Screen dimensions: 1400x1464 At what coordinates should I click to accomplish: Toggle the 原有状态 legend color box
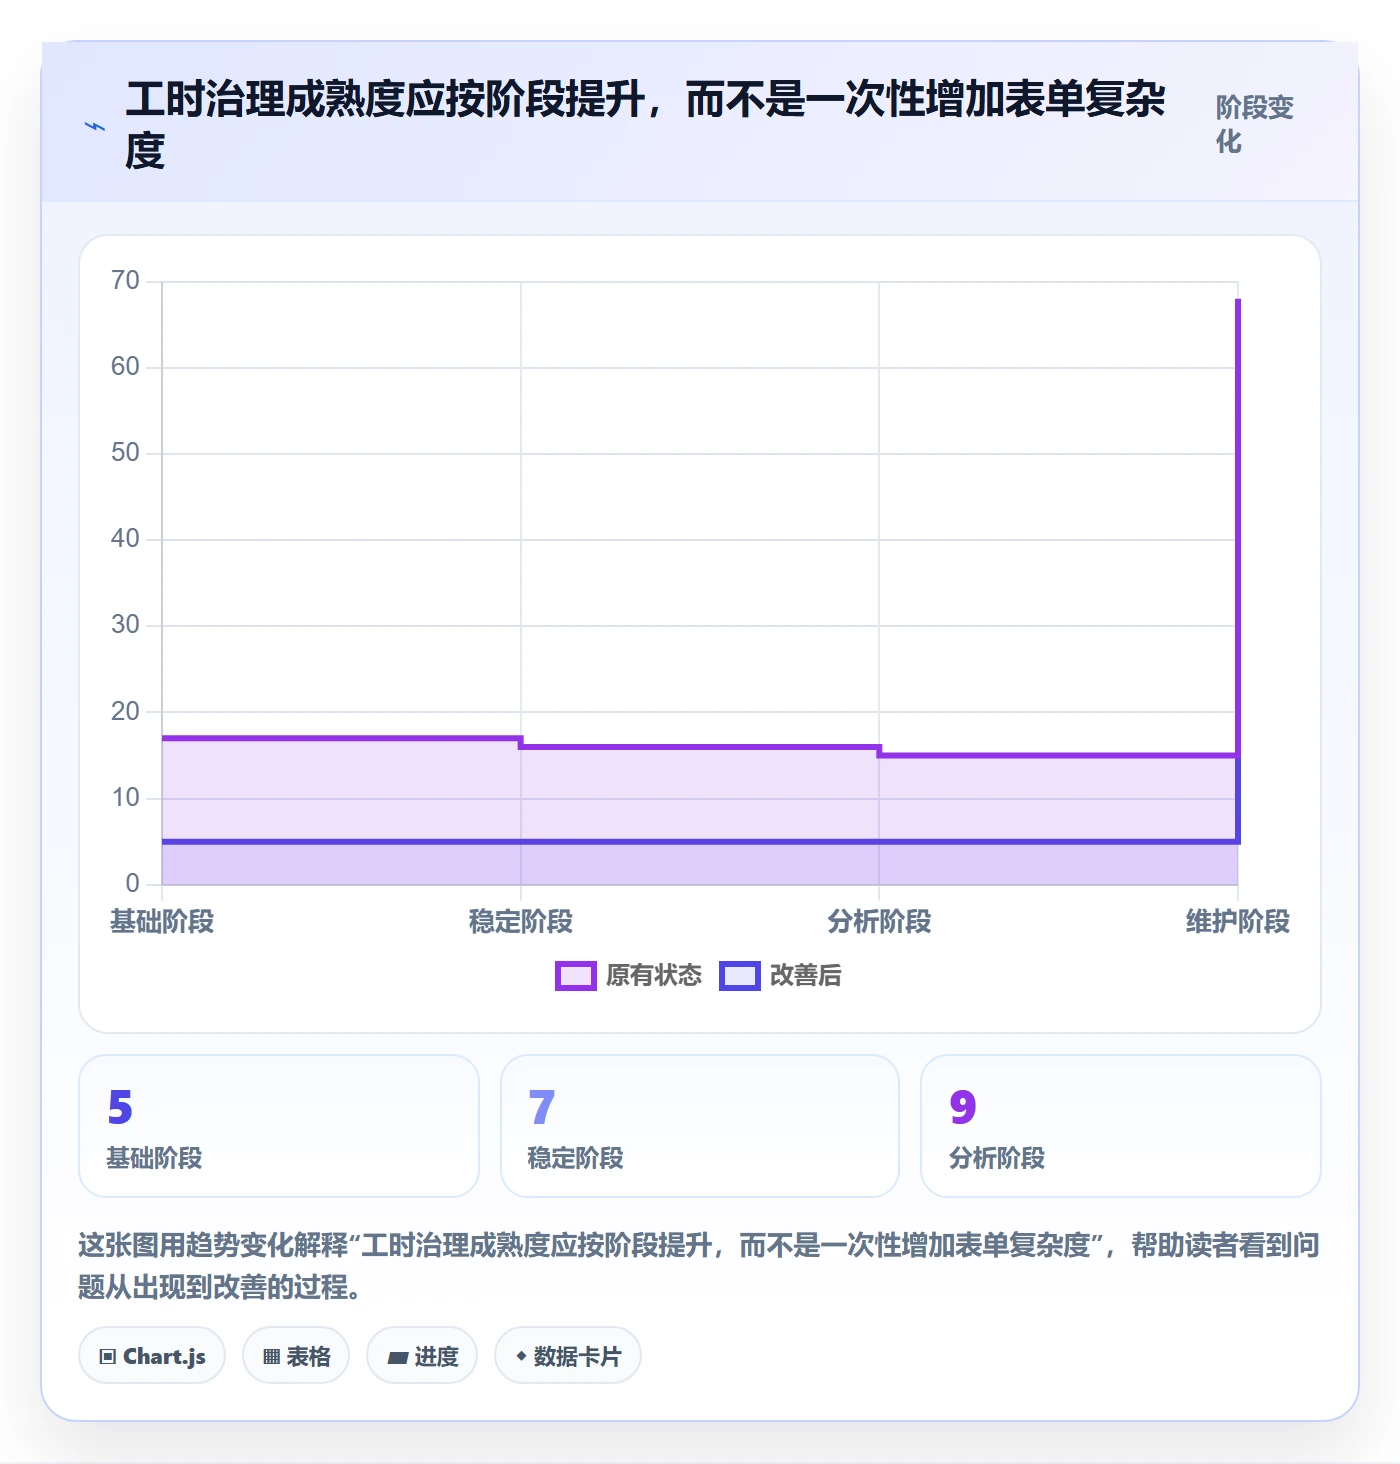[x=576, y=976]
